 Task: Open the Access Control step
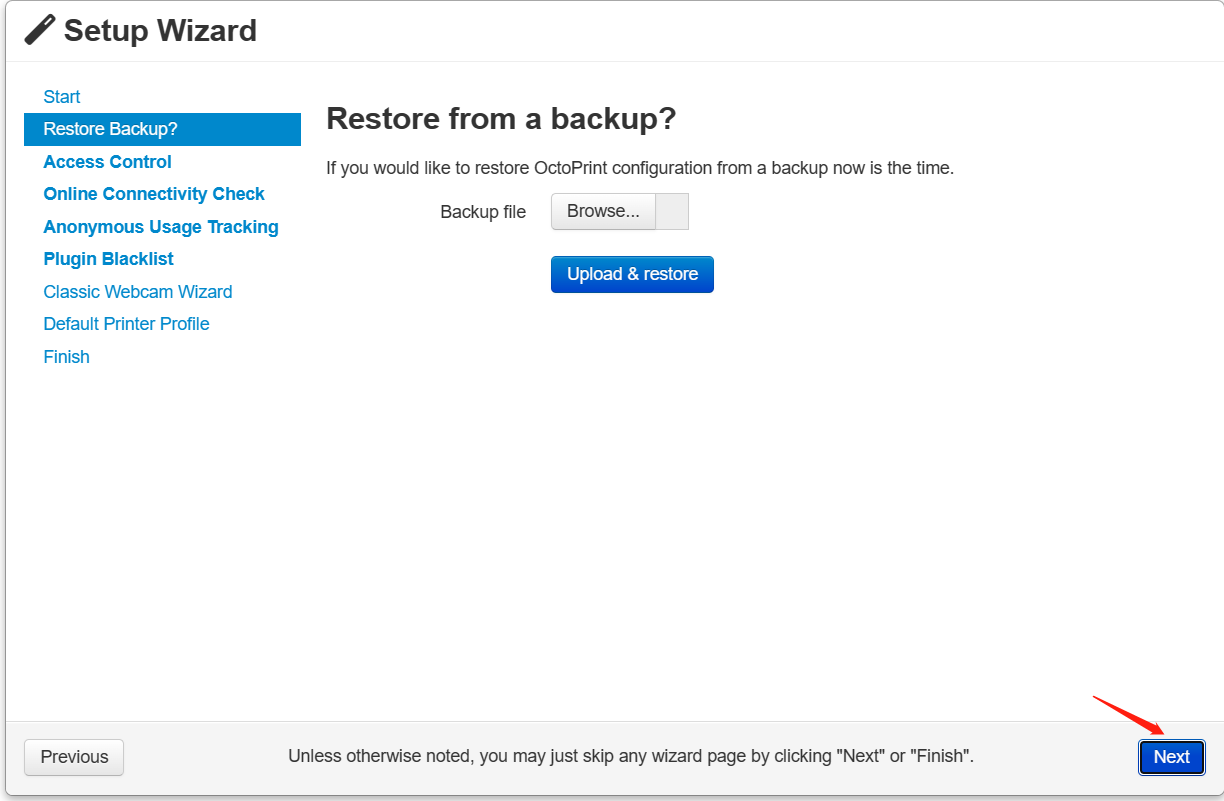click(x=108, y=162)
